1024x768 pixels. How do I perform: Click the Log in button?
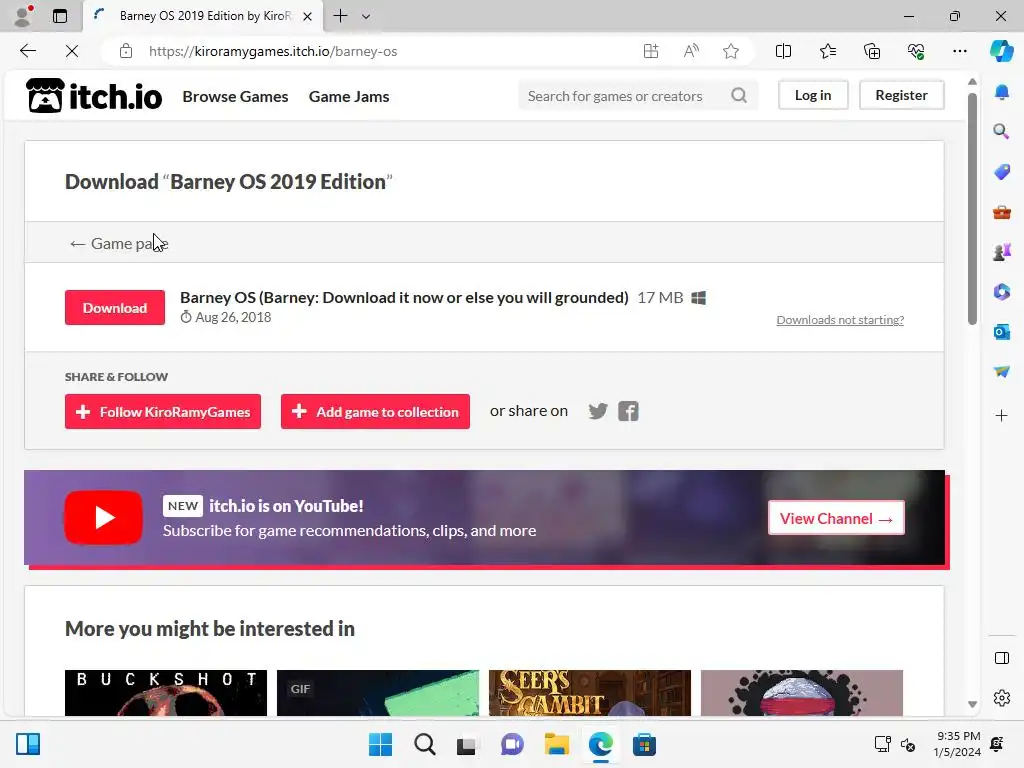pyautogui.click(x=813, y=95)
